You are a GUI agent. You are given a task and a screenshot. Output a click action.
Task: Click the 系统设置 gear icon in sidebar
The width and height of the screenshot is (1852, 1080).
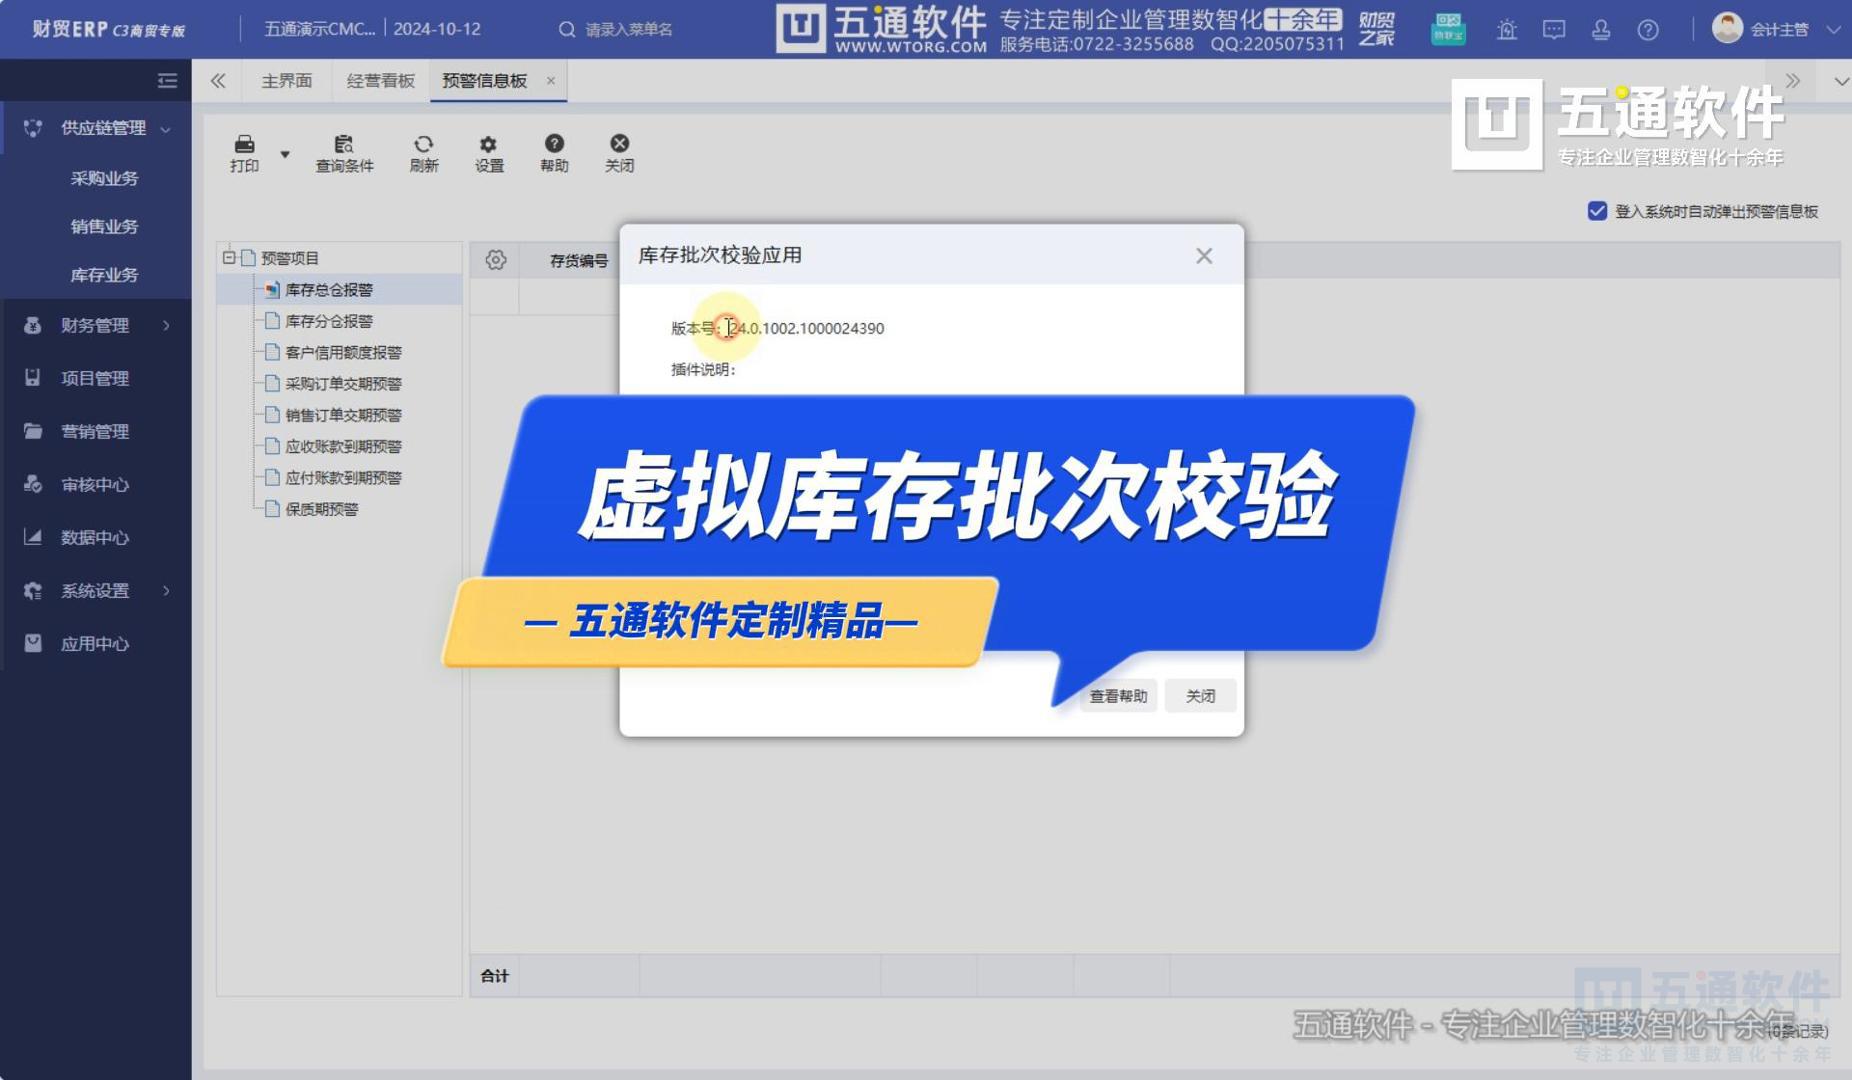(33, 590)
